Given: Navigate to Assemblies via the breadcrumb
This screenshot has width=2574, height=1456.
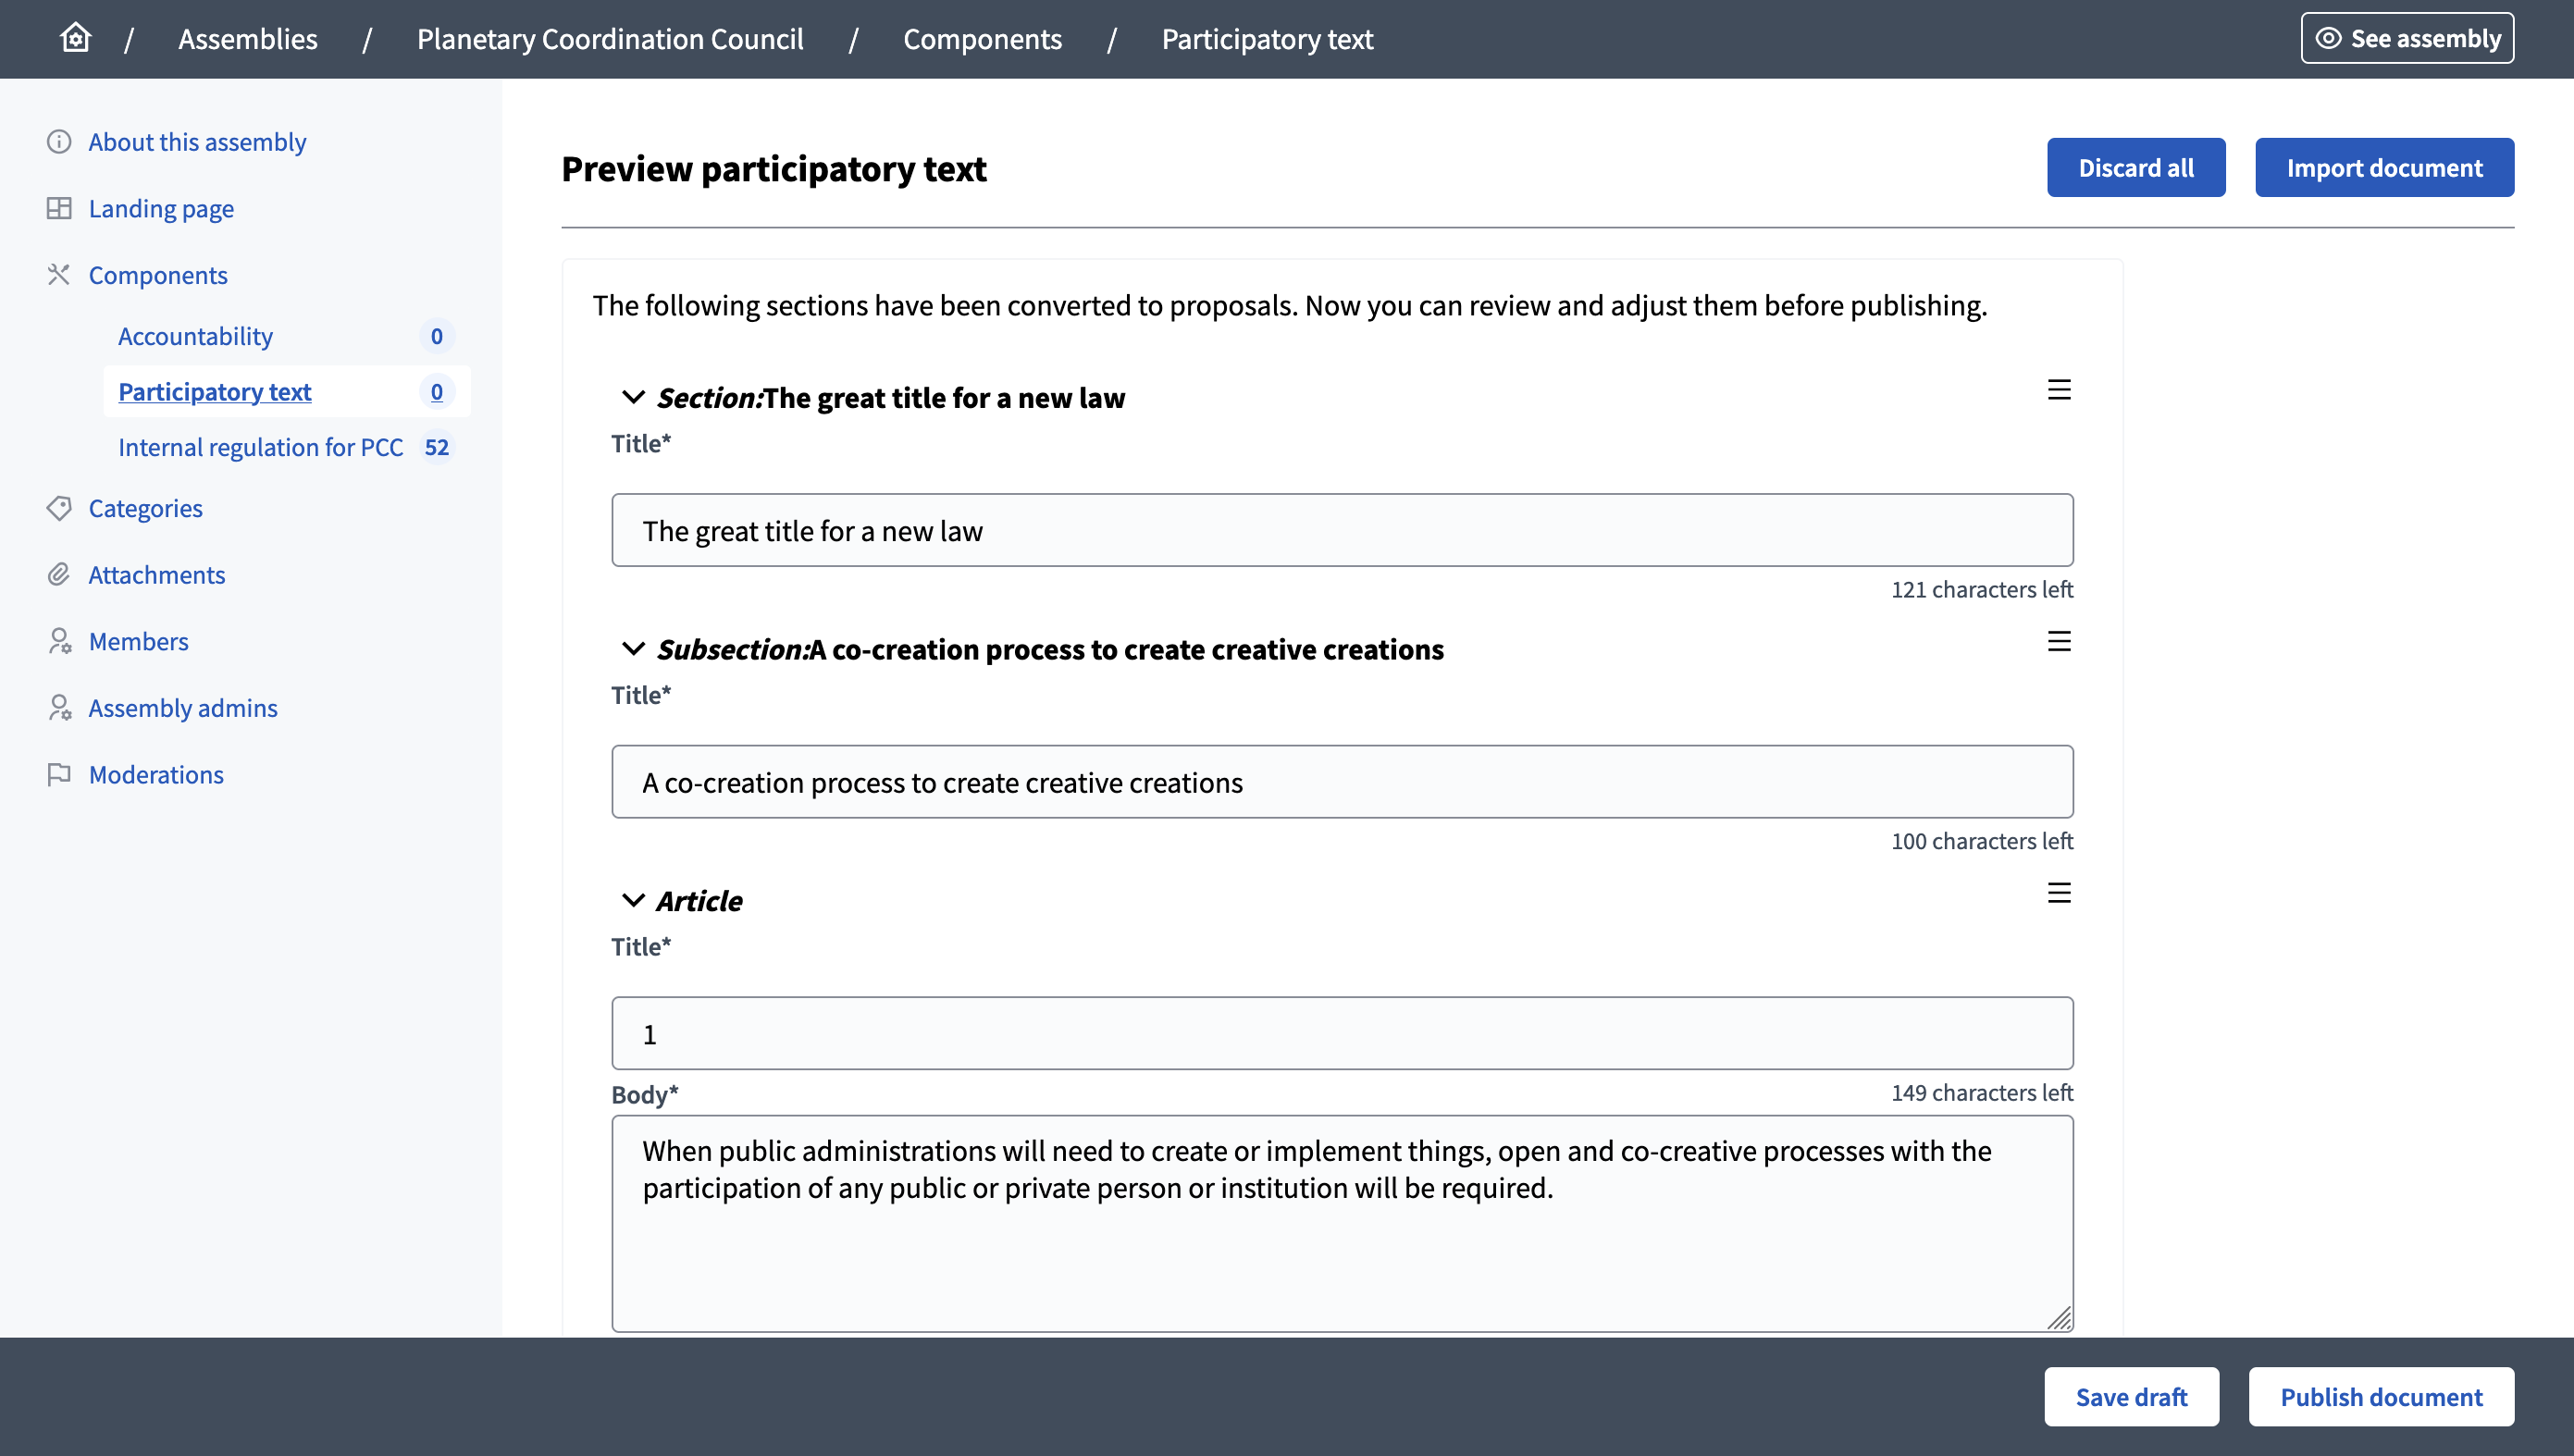Looking at the screenshot, I should tap(247, 39).
